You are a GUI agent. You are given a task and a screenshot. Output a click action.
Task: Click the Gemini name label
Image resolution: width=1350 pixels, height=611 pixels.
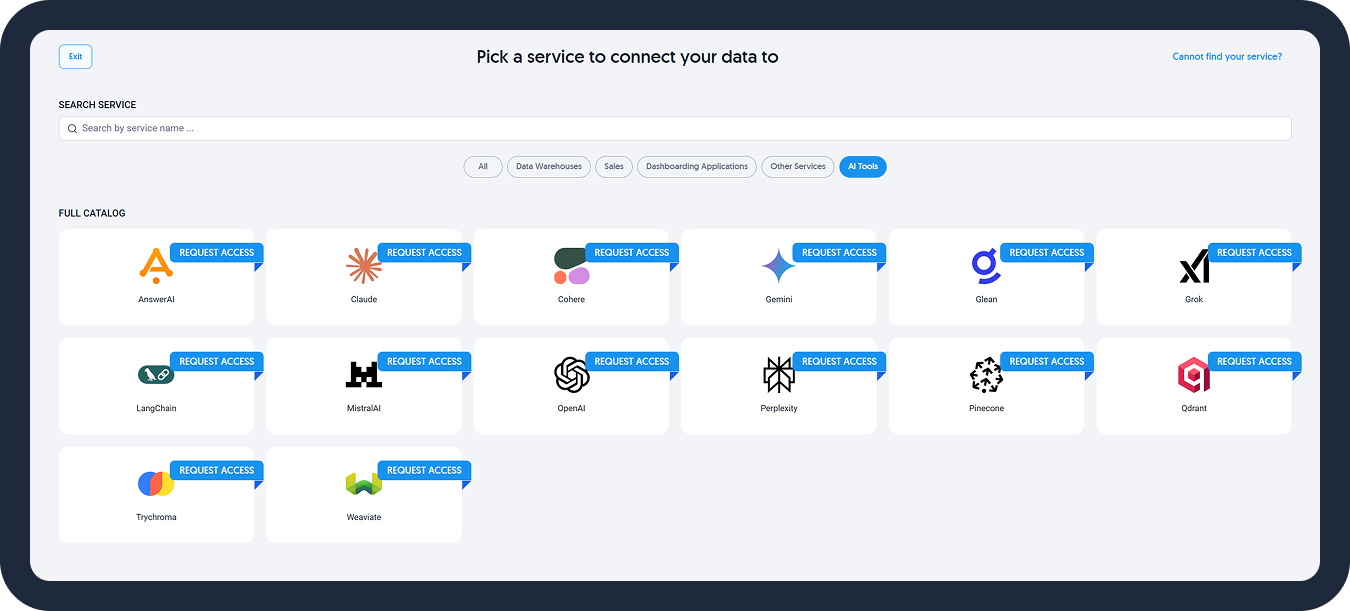[x=778, y=300]
